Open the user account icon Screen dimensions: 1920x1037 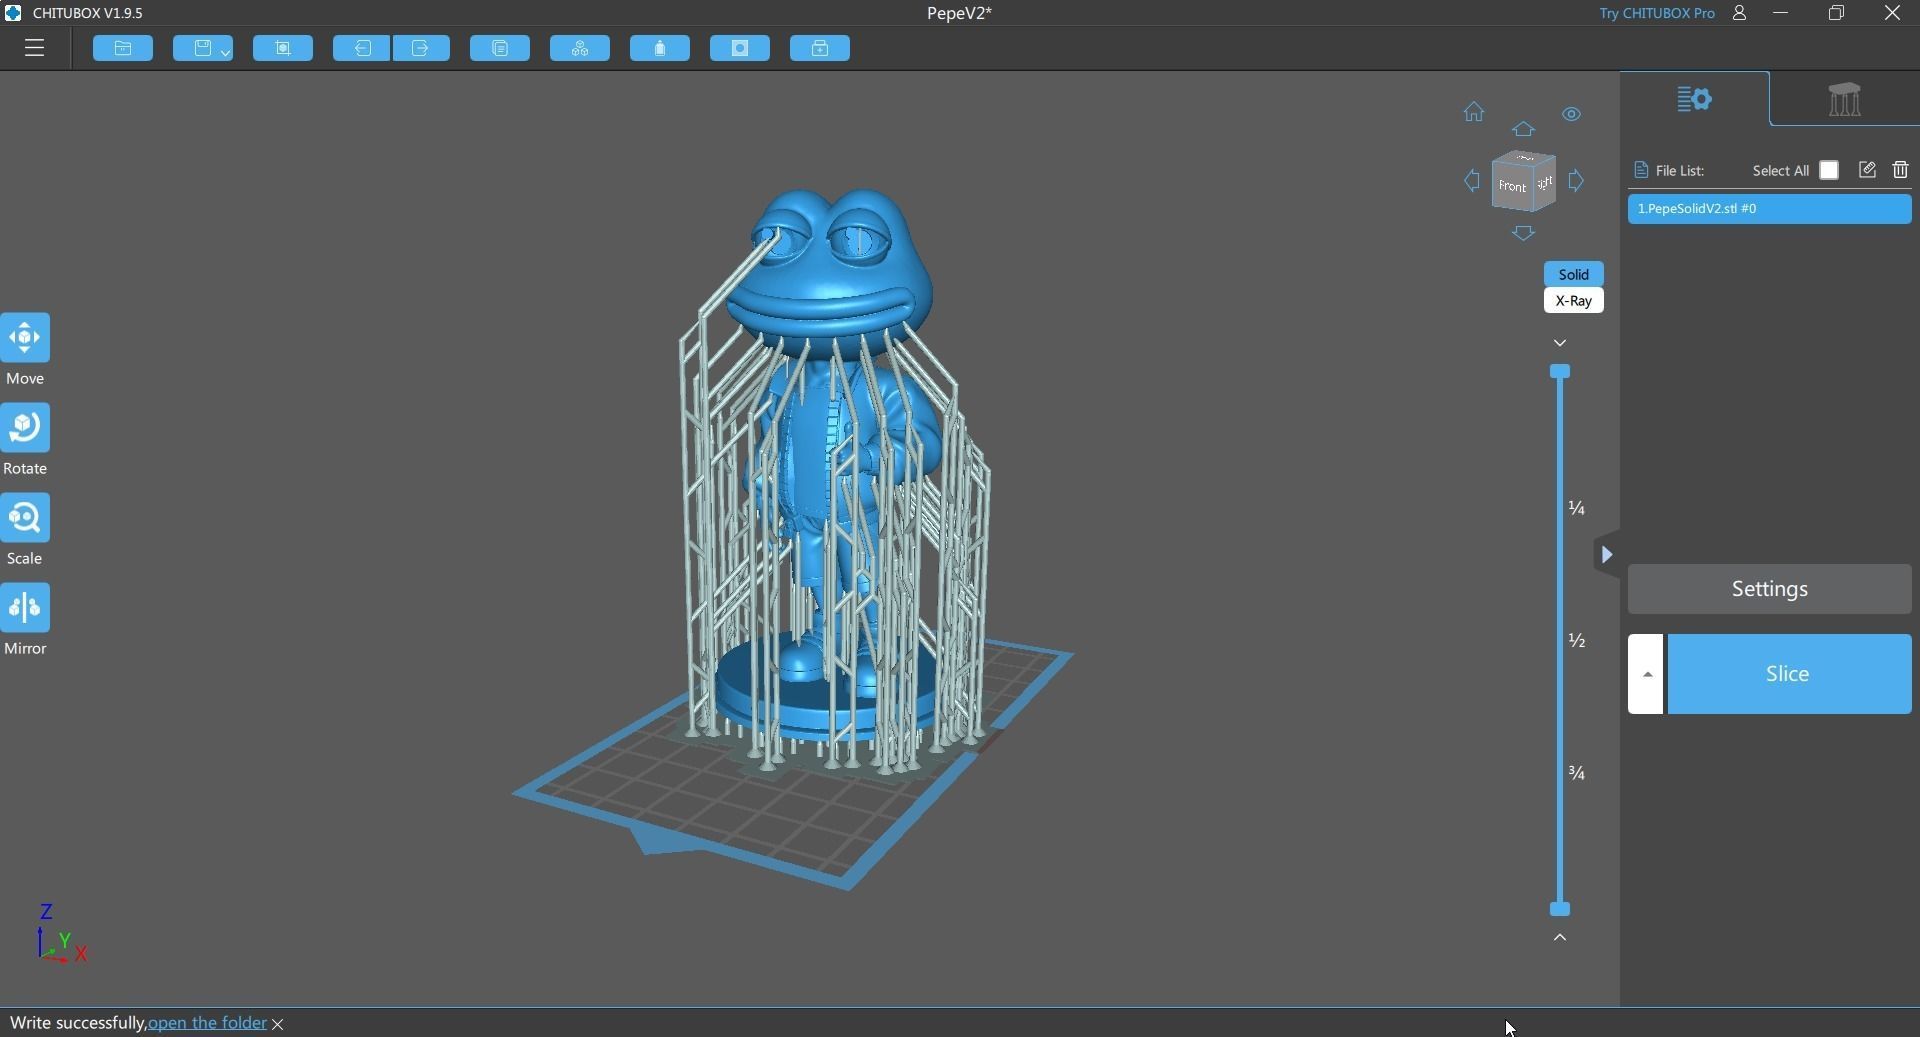click(x=1740, y=13)
